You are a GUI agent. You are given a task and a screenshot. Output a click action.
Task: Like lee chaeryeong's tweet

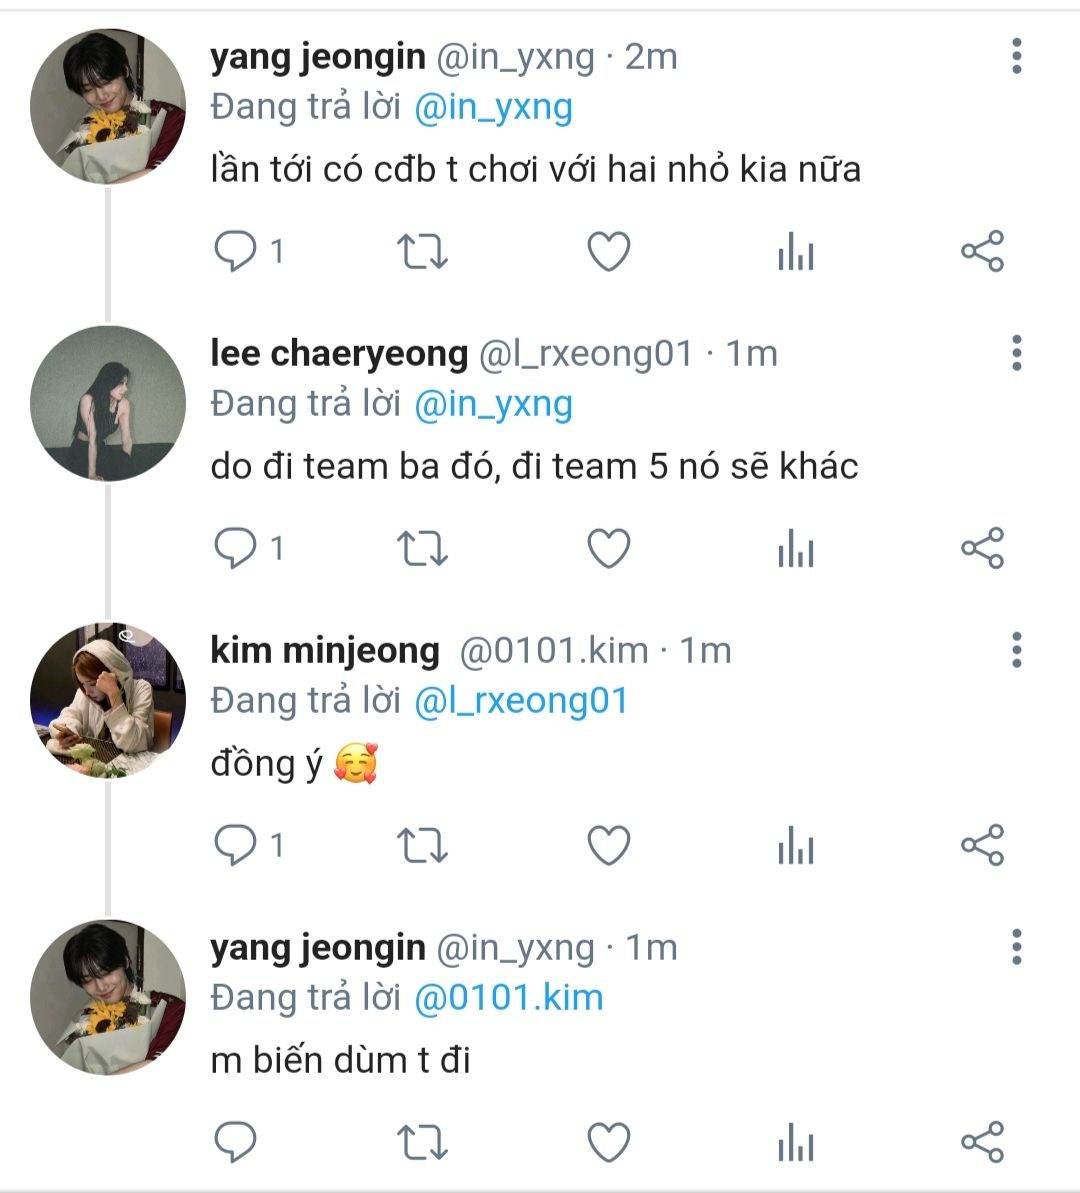(609, 548)
